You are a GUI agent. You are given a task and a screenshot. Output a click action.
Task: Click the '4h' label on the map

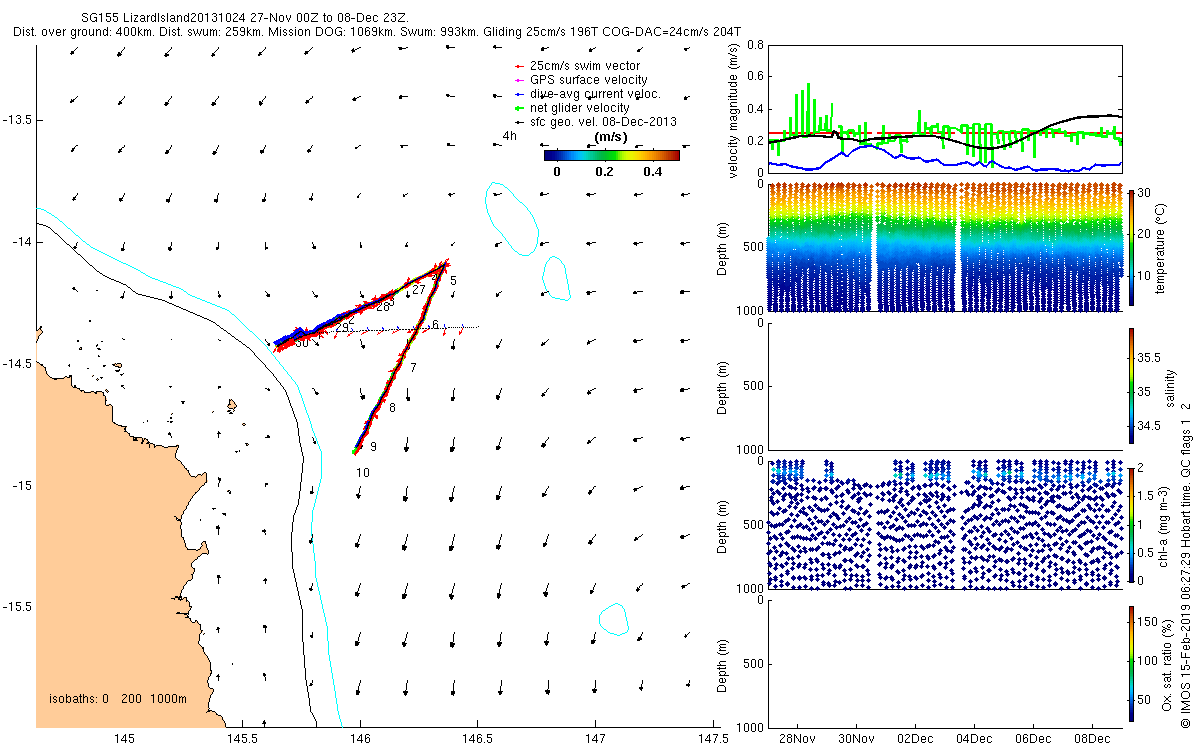pos(510,136)
